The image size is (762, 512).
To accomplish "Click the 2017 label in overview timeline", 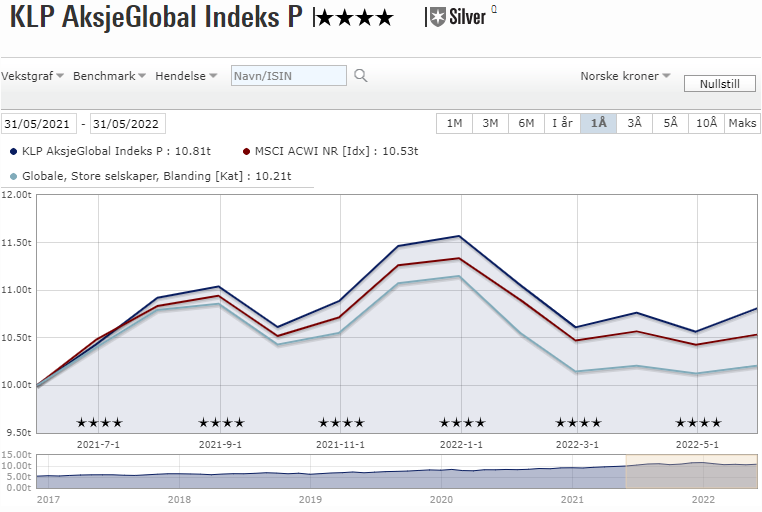I will (x=49, y=499).
